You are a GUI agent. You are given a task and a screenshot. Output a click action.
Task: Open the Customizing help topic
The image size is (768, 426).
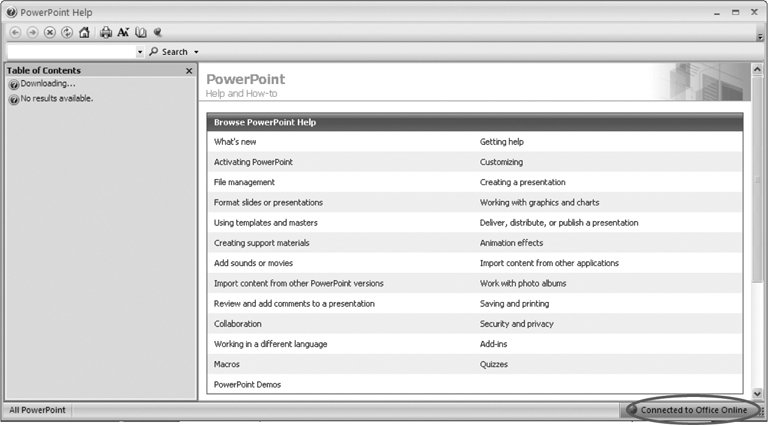point(501,162)
